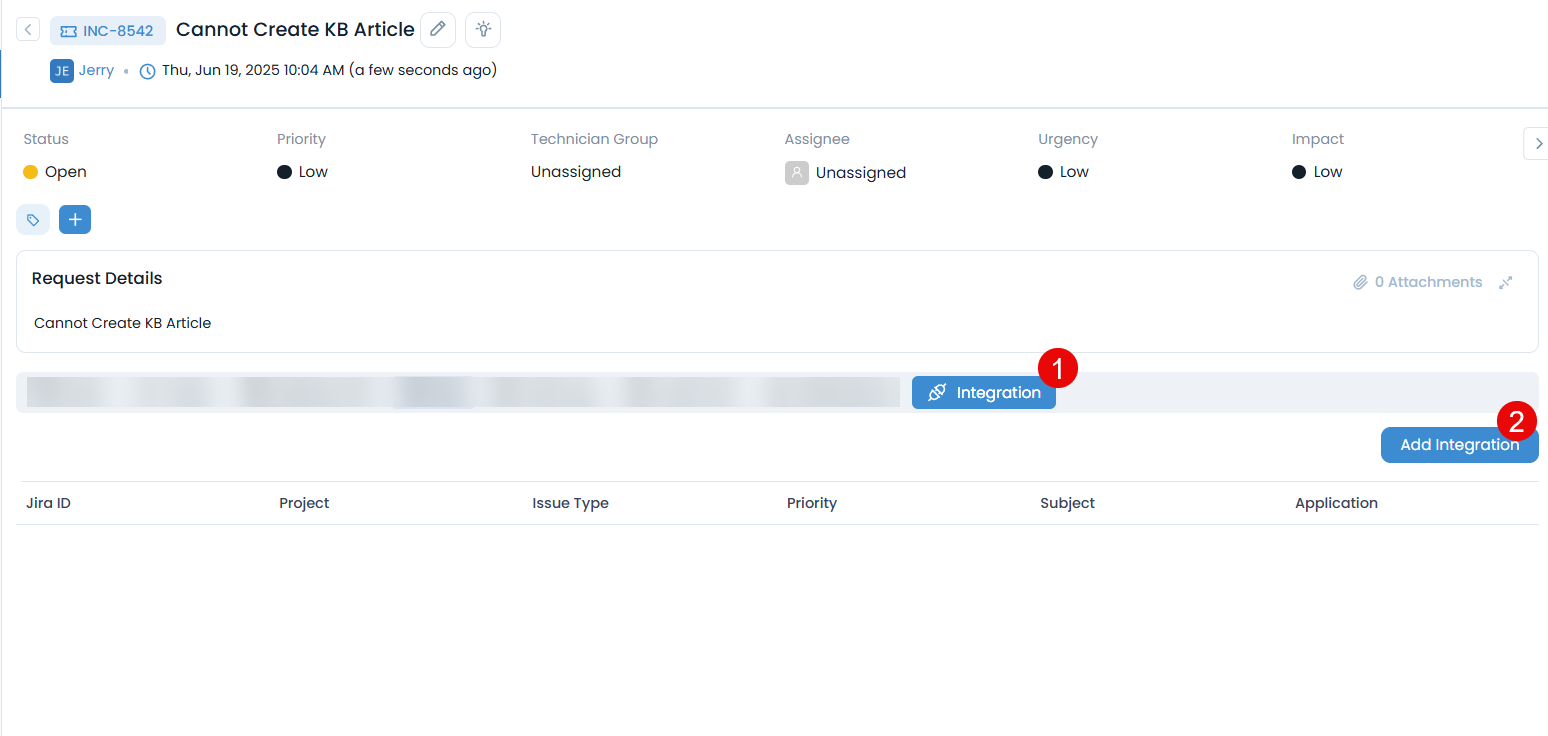
Task: Click the Jira ID column header
Action: 48,503
